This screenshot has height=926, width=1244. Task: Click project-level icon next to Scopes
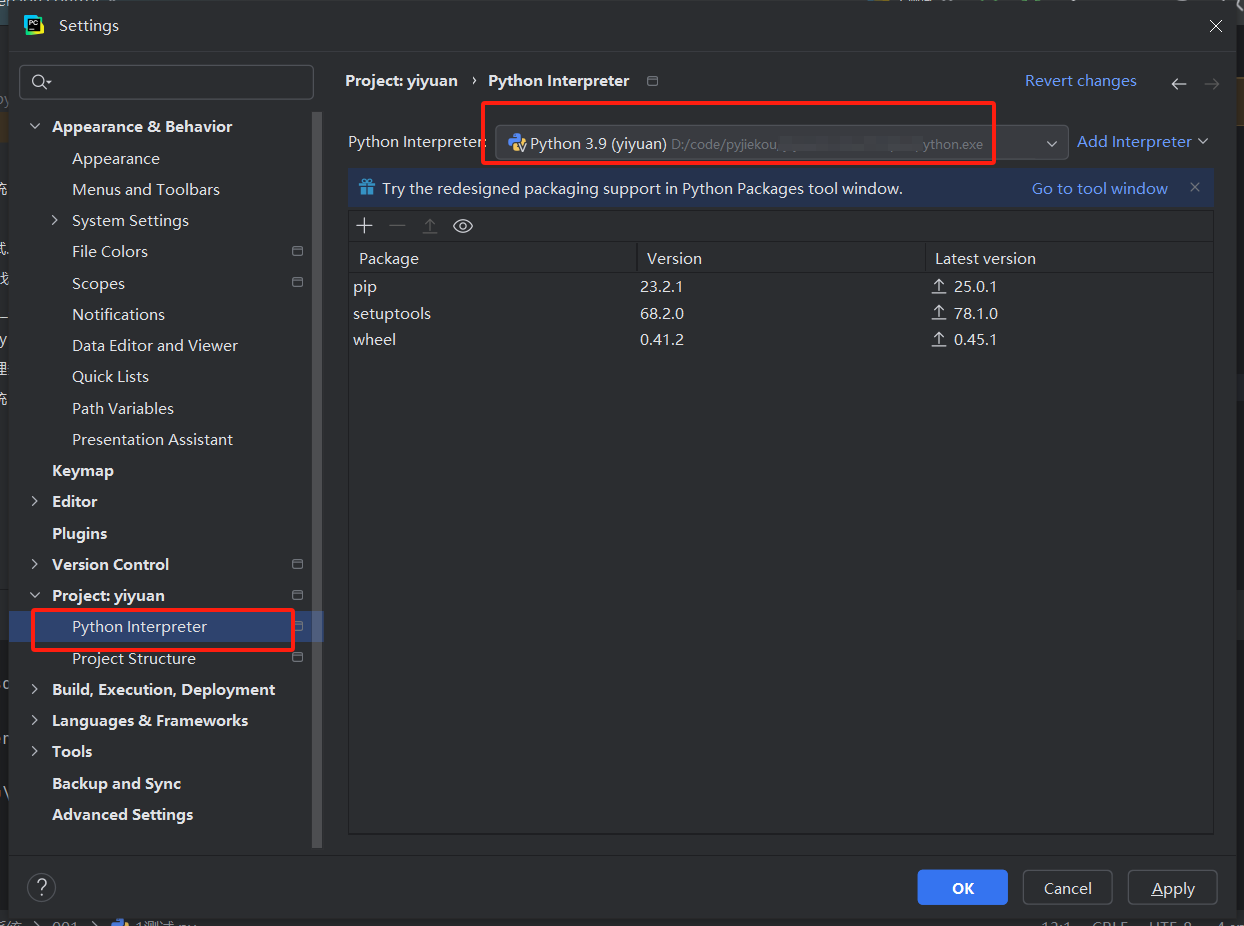click(x=297, y=282)
